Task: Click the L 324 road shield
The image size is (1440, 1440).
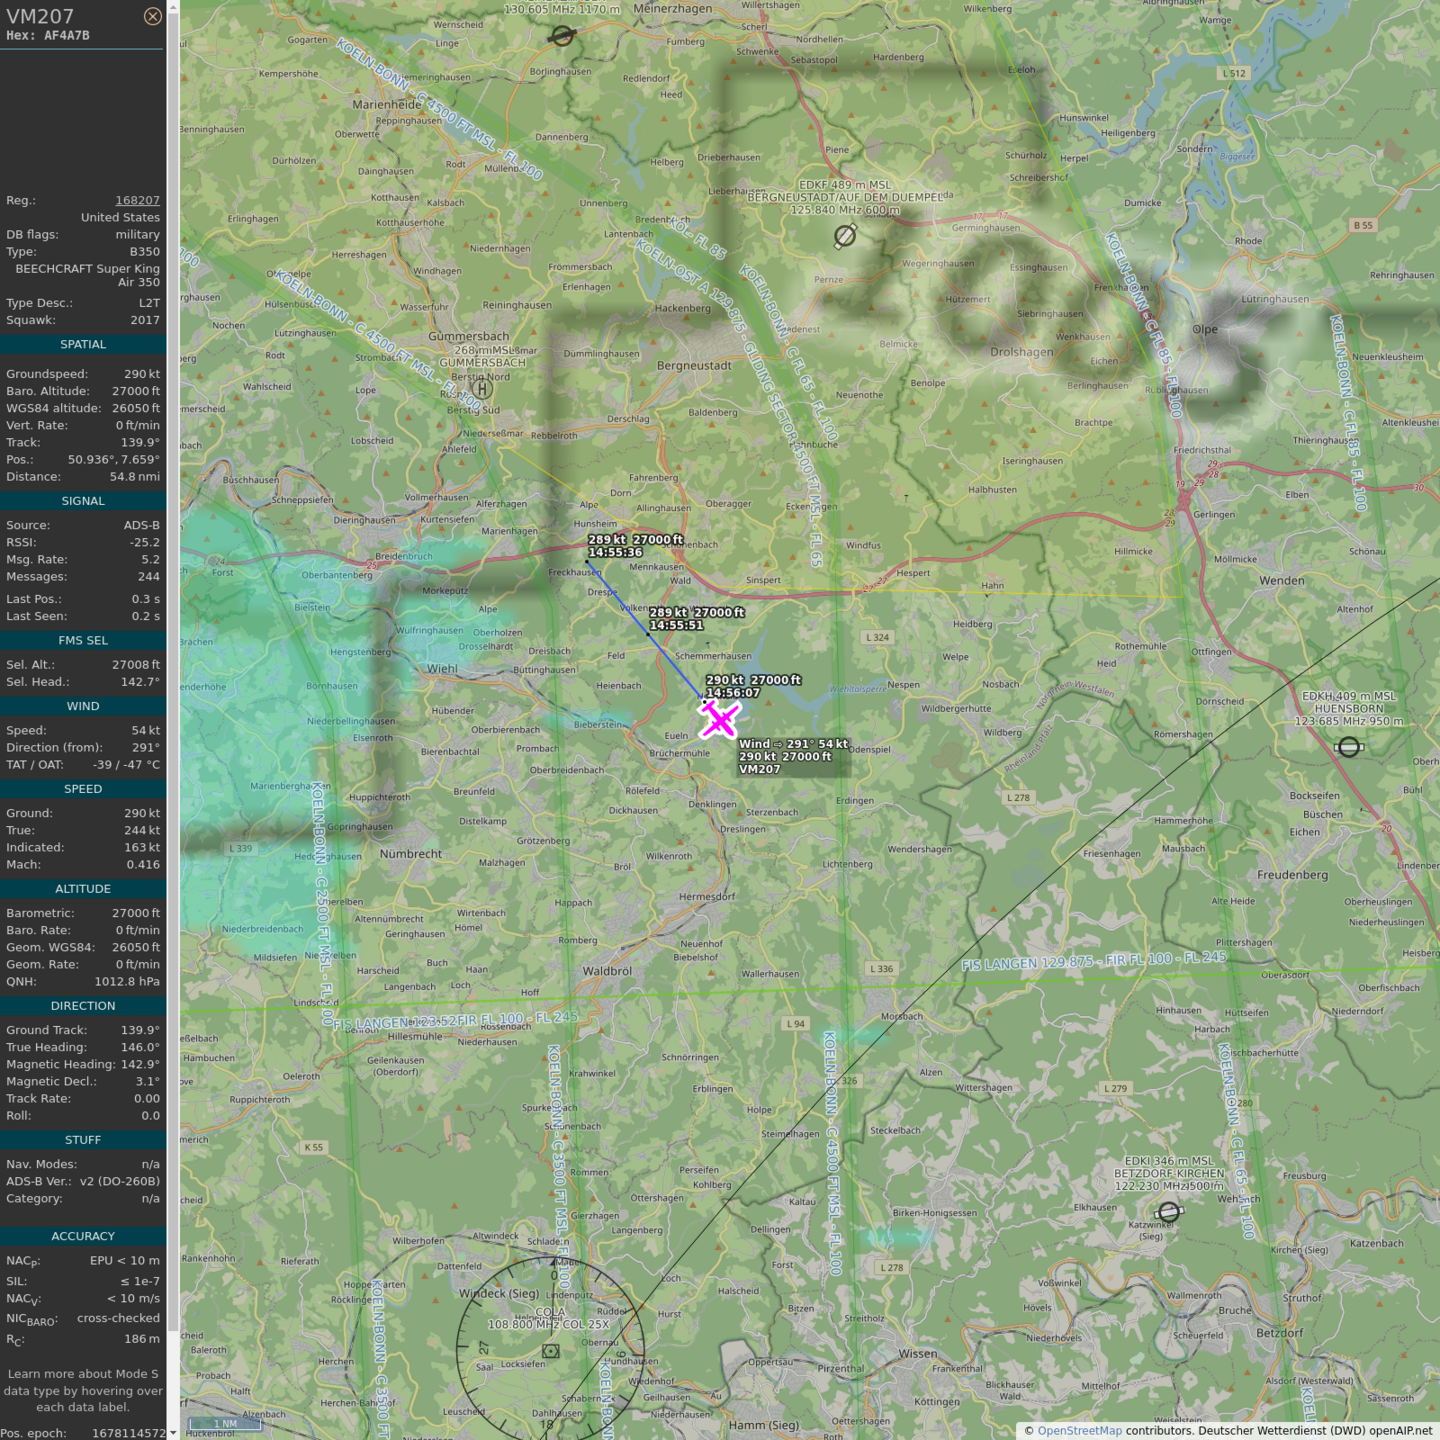Action: (877, 637)
